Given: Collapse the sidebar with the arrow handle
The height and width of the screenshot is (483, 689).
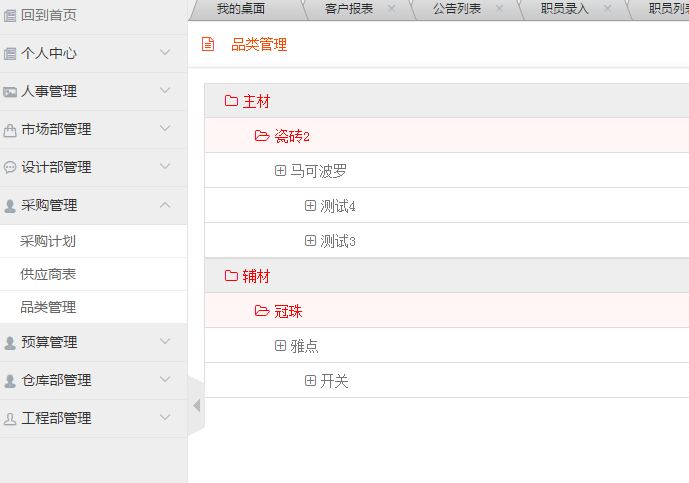Looking at the screenshot, I should 196,405.
